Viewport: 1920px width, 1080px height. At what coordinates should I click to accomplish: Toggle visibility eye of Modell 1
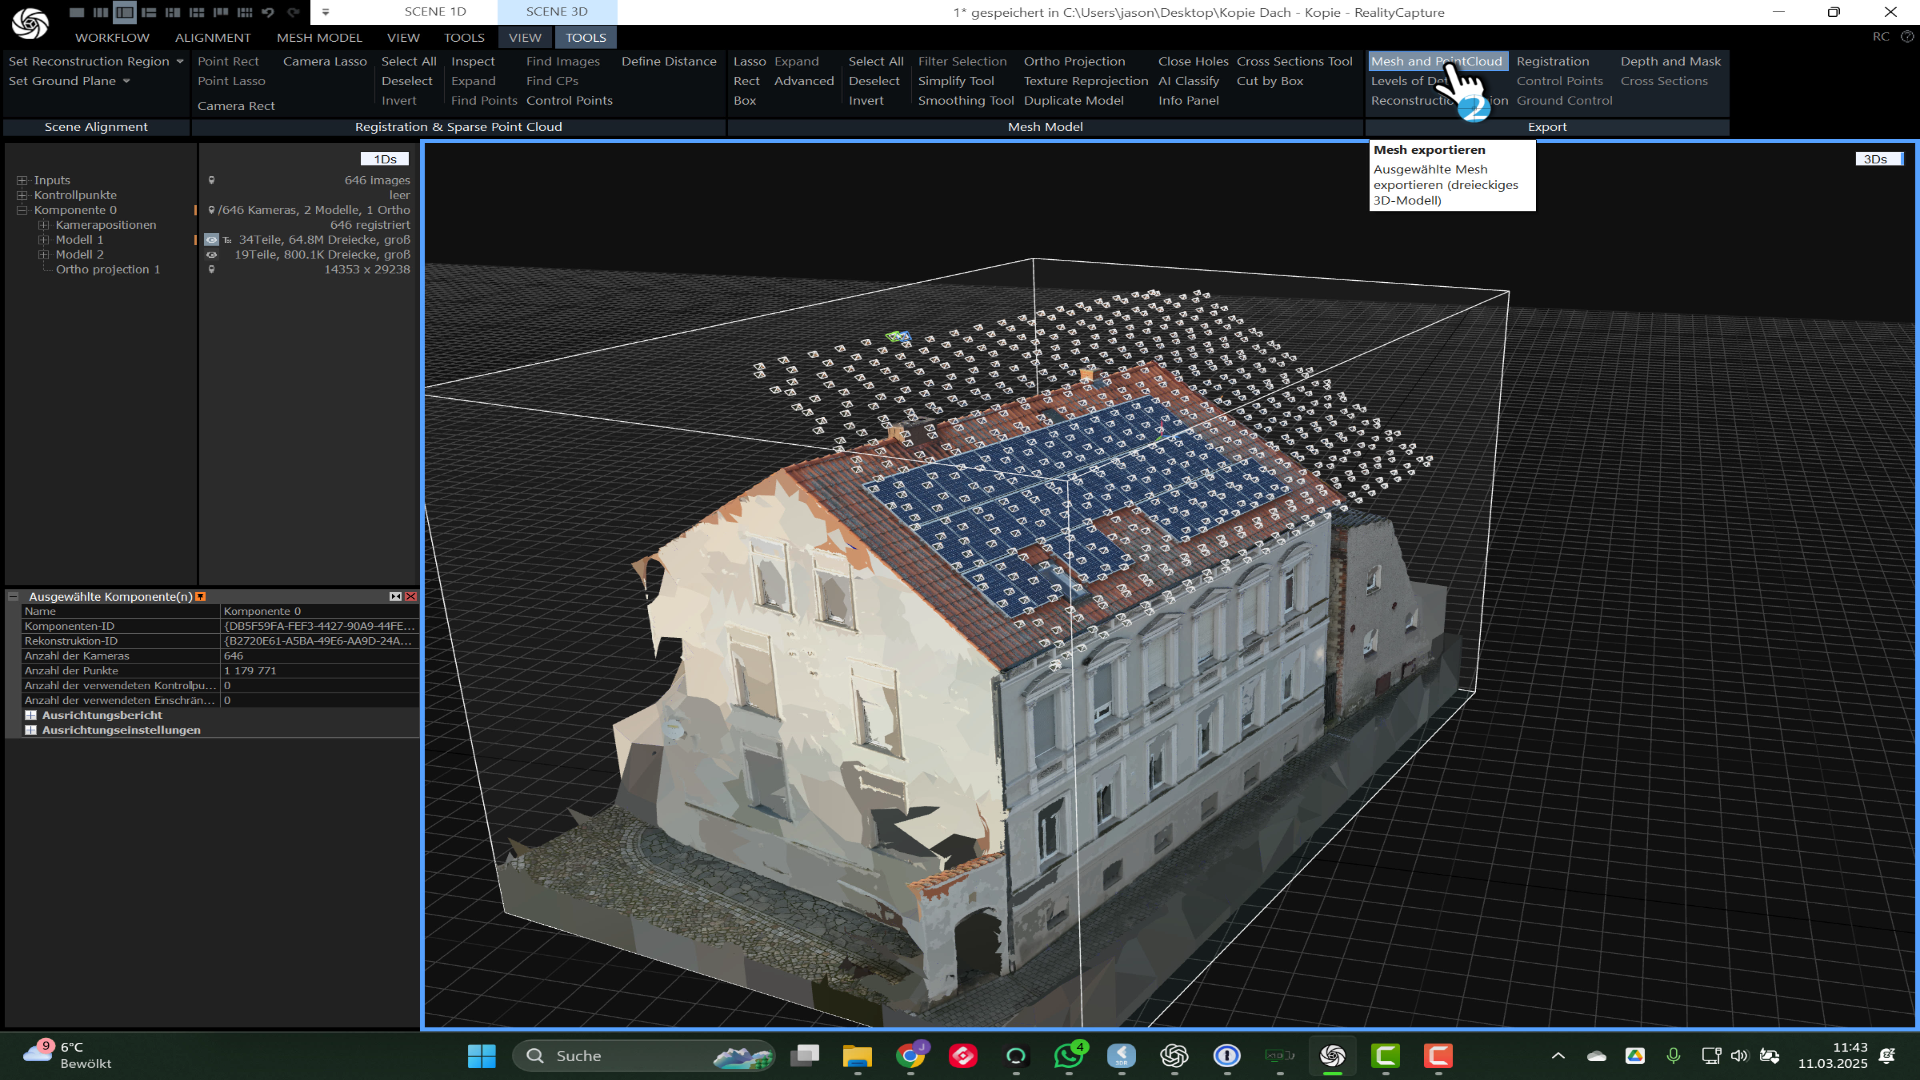click(211, 240)
